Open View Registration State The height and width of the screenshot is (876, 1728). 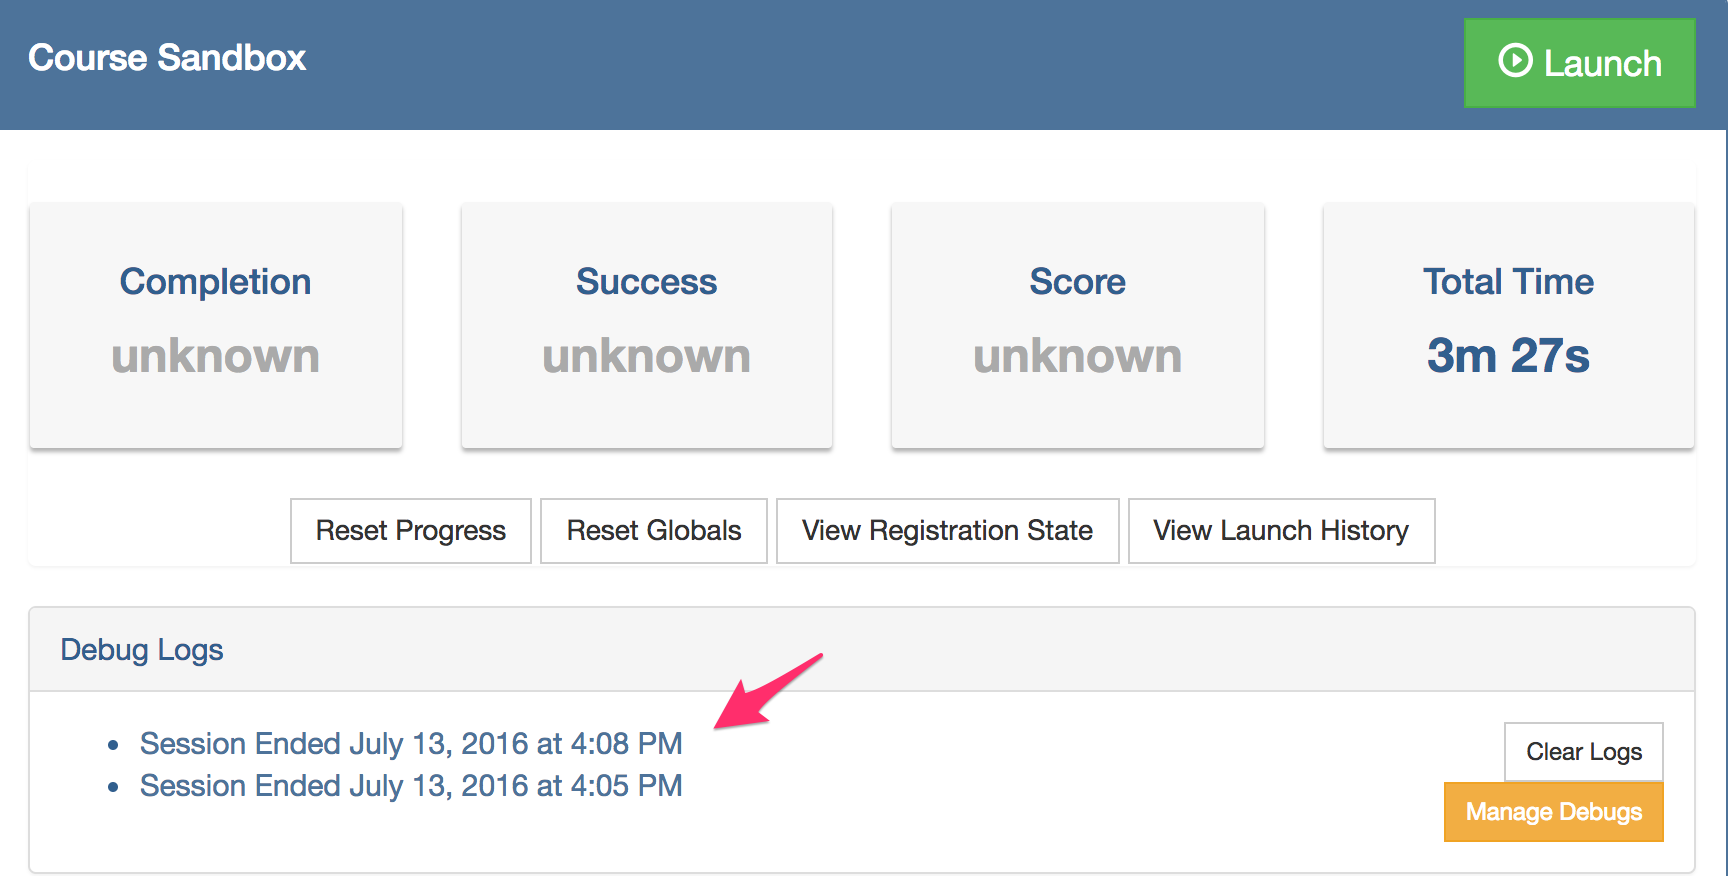(947, 531)
